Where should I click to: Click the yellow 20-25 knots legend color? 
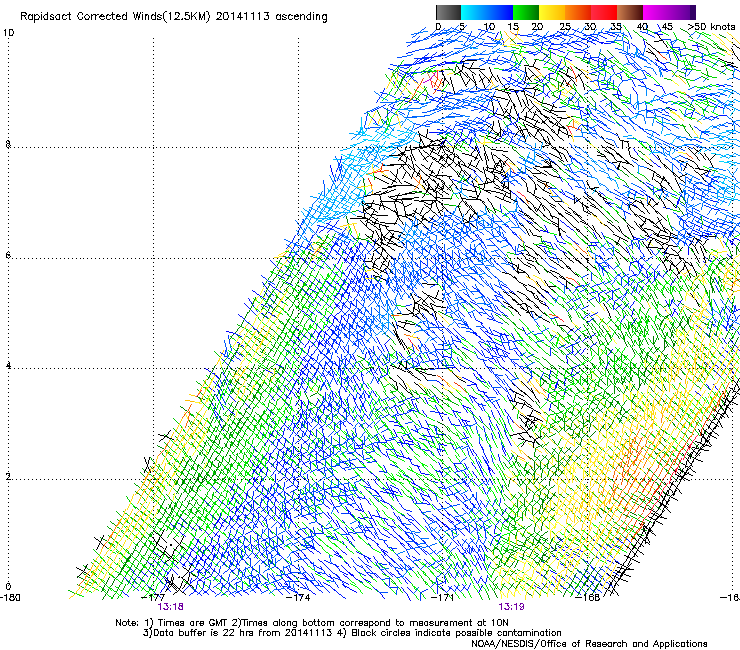(x=552, y=12)
